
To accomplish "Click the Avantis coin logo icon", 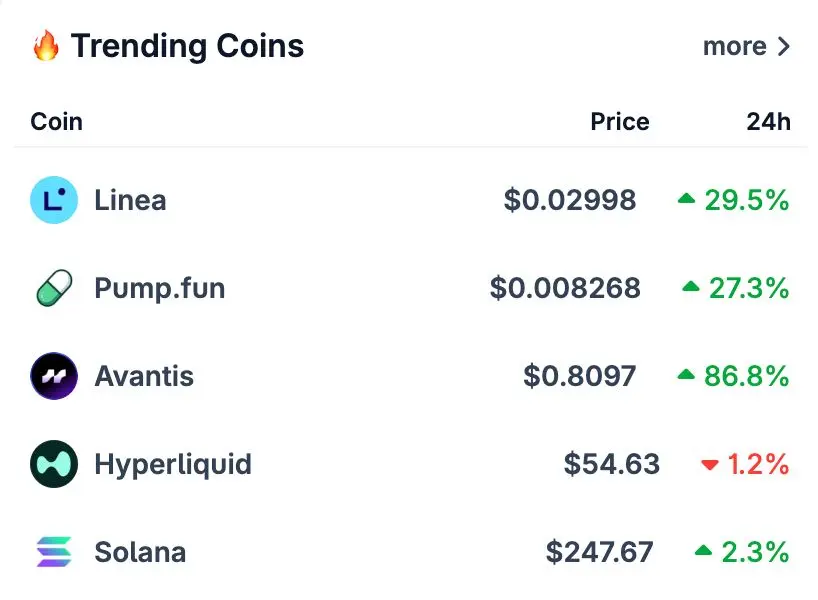I will 54,376.
